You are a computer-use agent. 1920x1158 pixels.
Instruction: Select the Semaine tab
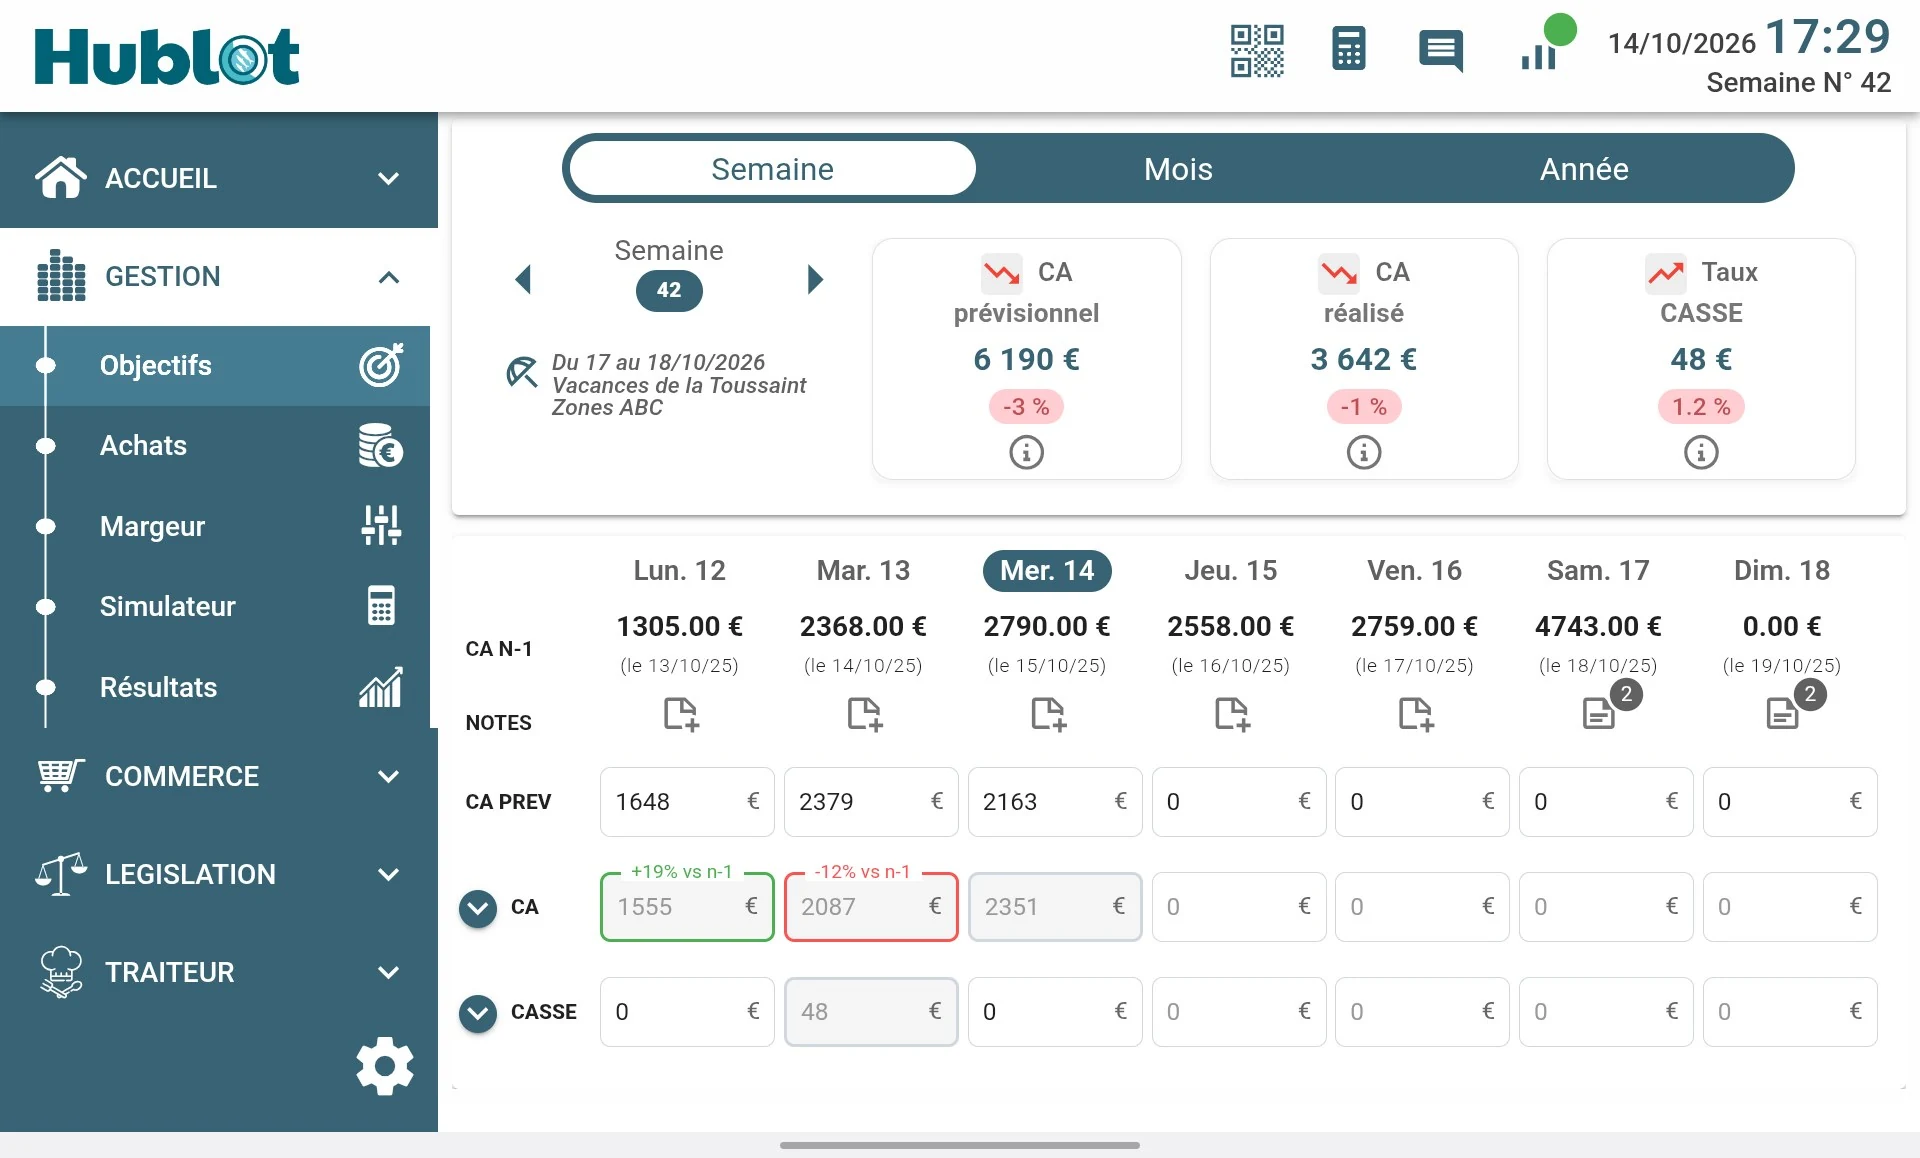click(772, 169)
